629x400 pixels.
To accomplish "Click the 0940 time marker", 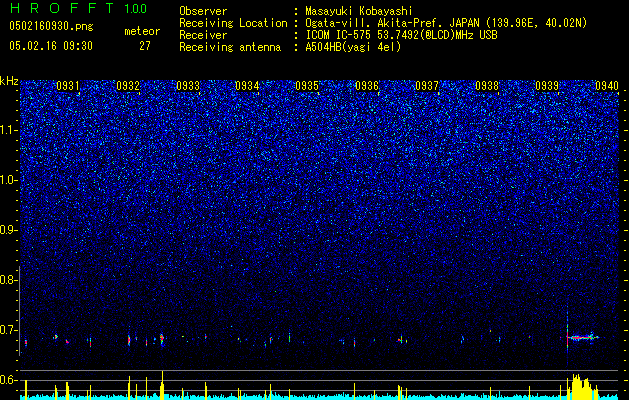I will [x=607, y=86].
